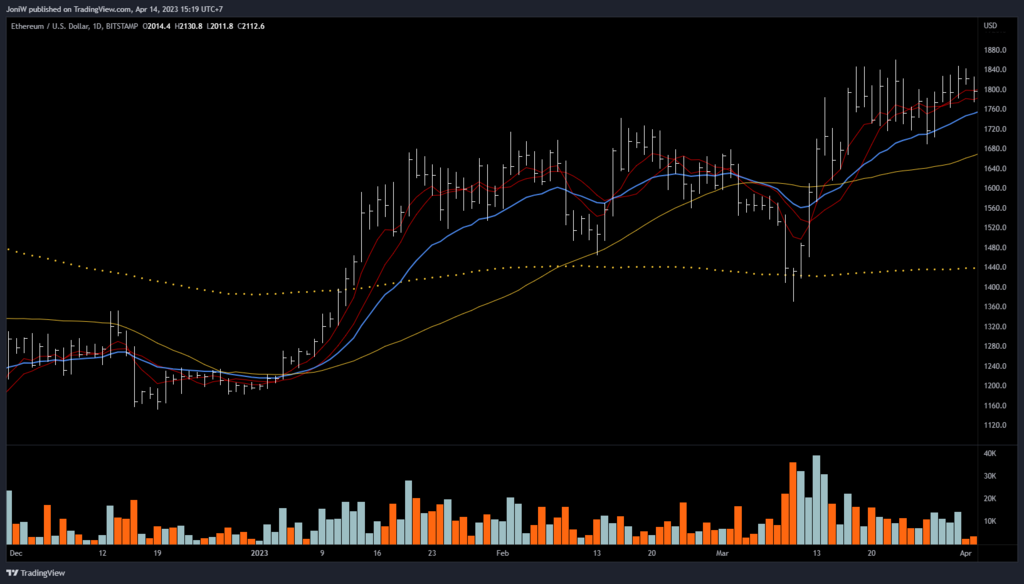Image resolution: width=1024 pixels, height=584 pixels.
Task: Click the USD currency label
Action: 990,26
